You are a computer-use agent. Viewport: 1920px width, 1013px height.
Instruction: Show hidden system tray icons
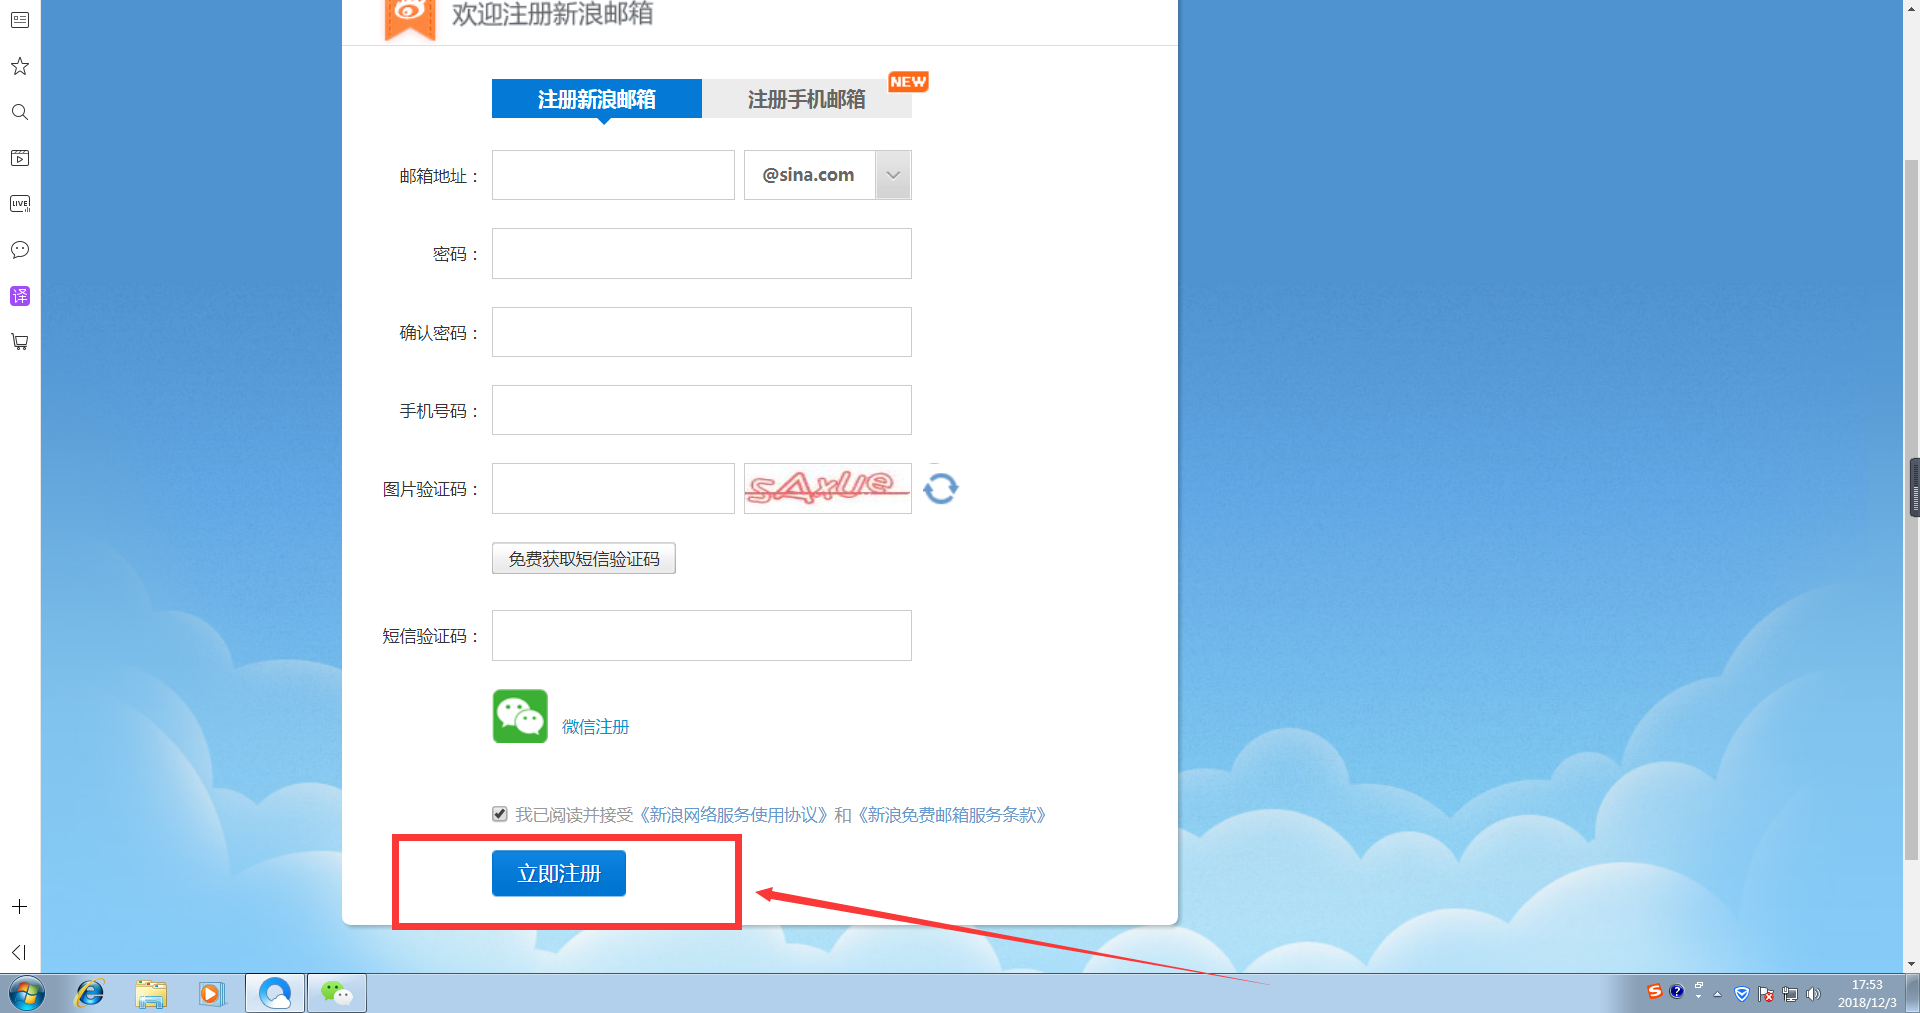tap(1717, 994)
